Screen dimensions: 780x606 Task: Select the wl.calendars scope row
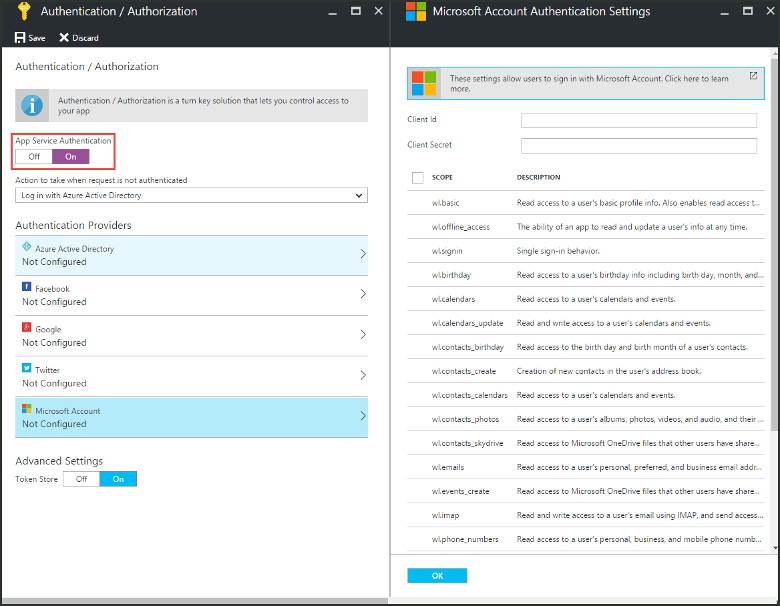coord(585,299)
